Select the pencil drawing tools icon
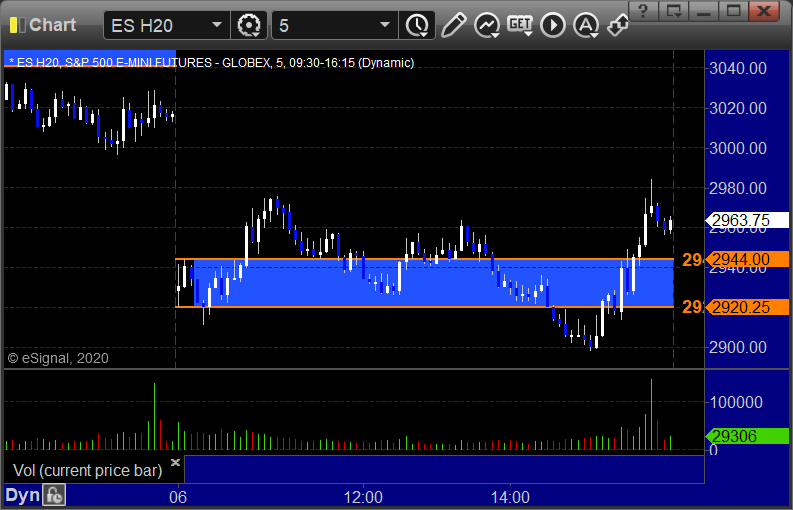Image resolution: width=793 pixels, height=510 pixels. (453, 25)
